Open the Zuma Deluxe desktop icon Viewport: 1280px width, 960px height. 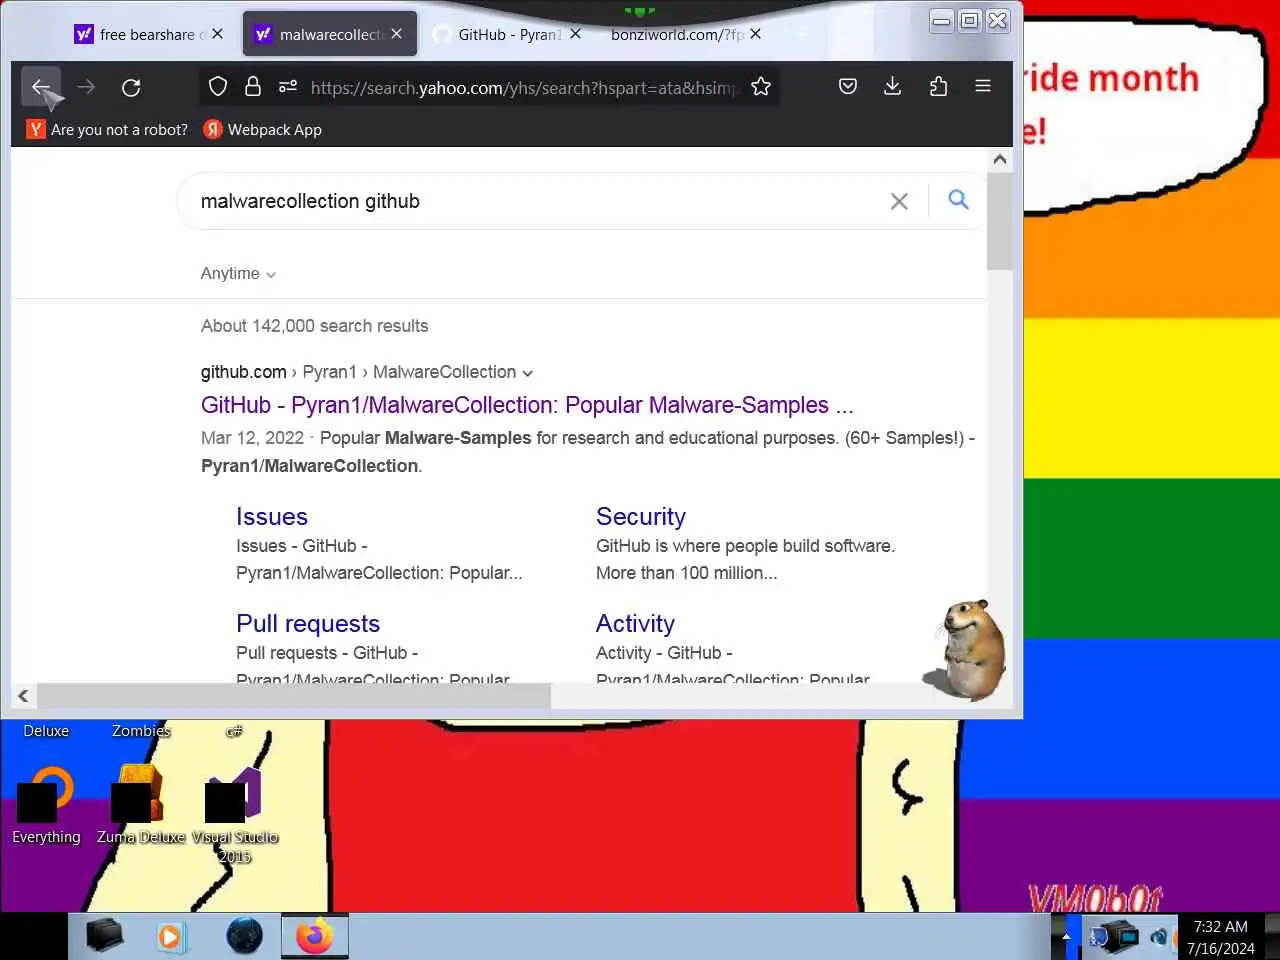click(x=140, y=806)
